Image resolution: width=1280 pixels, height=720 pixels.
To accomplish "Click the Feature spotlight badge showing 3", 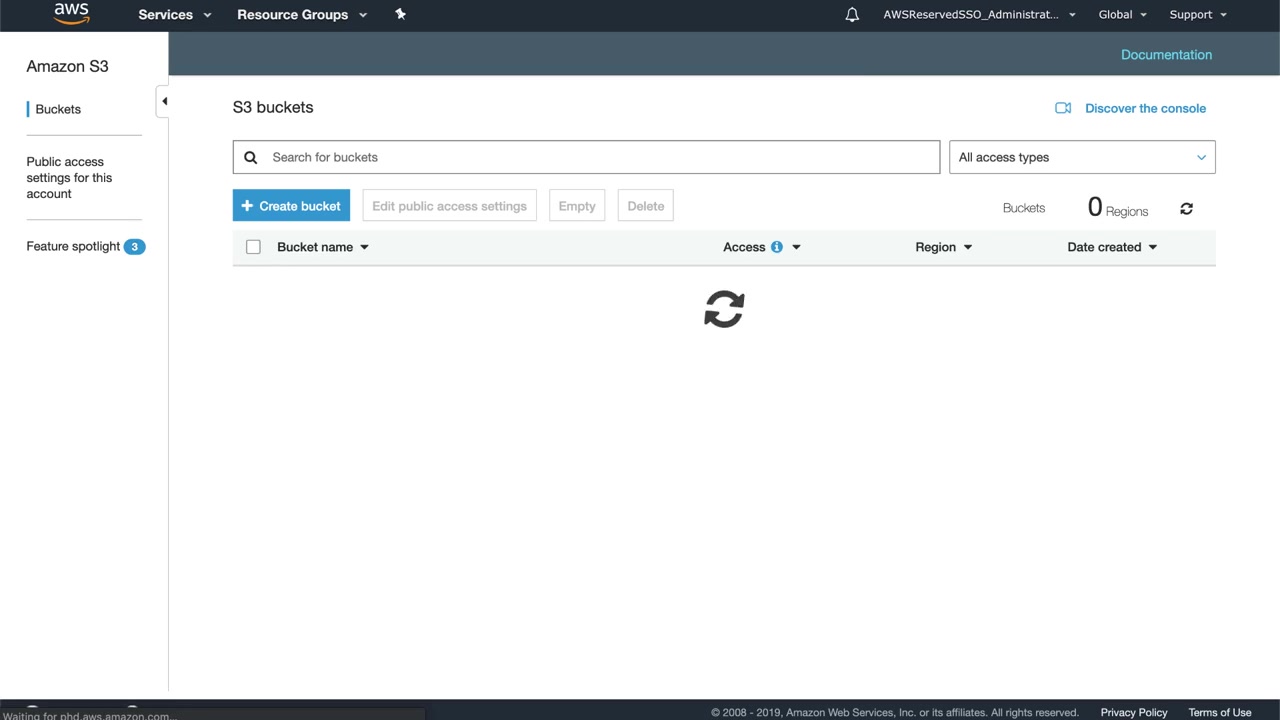I will (134, 246).
